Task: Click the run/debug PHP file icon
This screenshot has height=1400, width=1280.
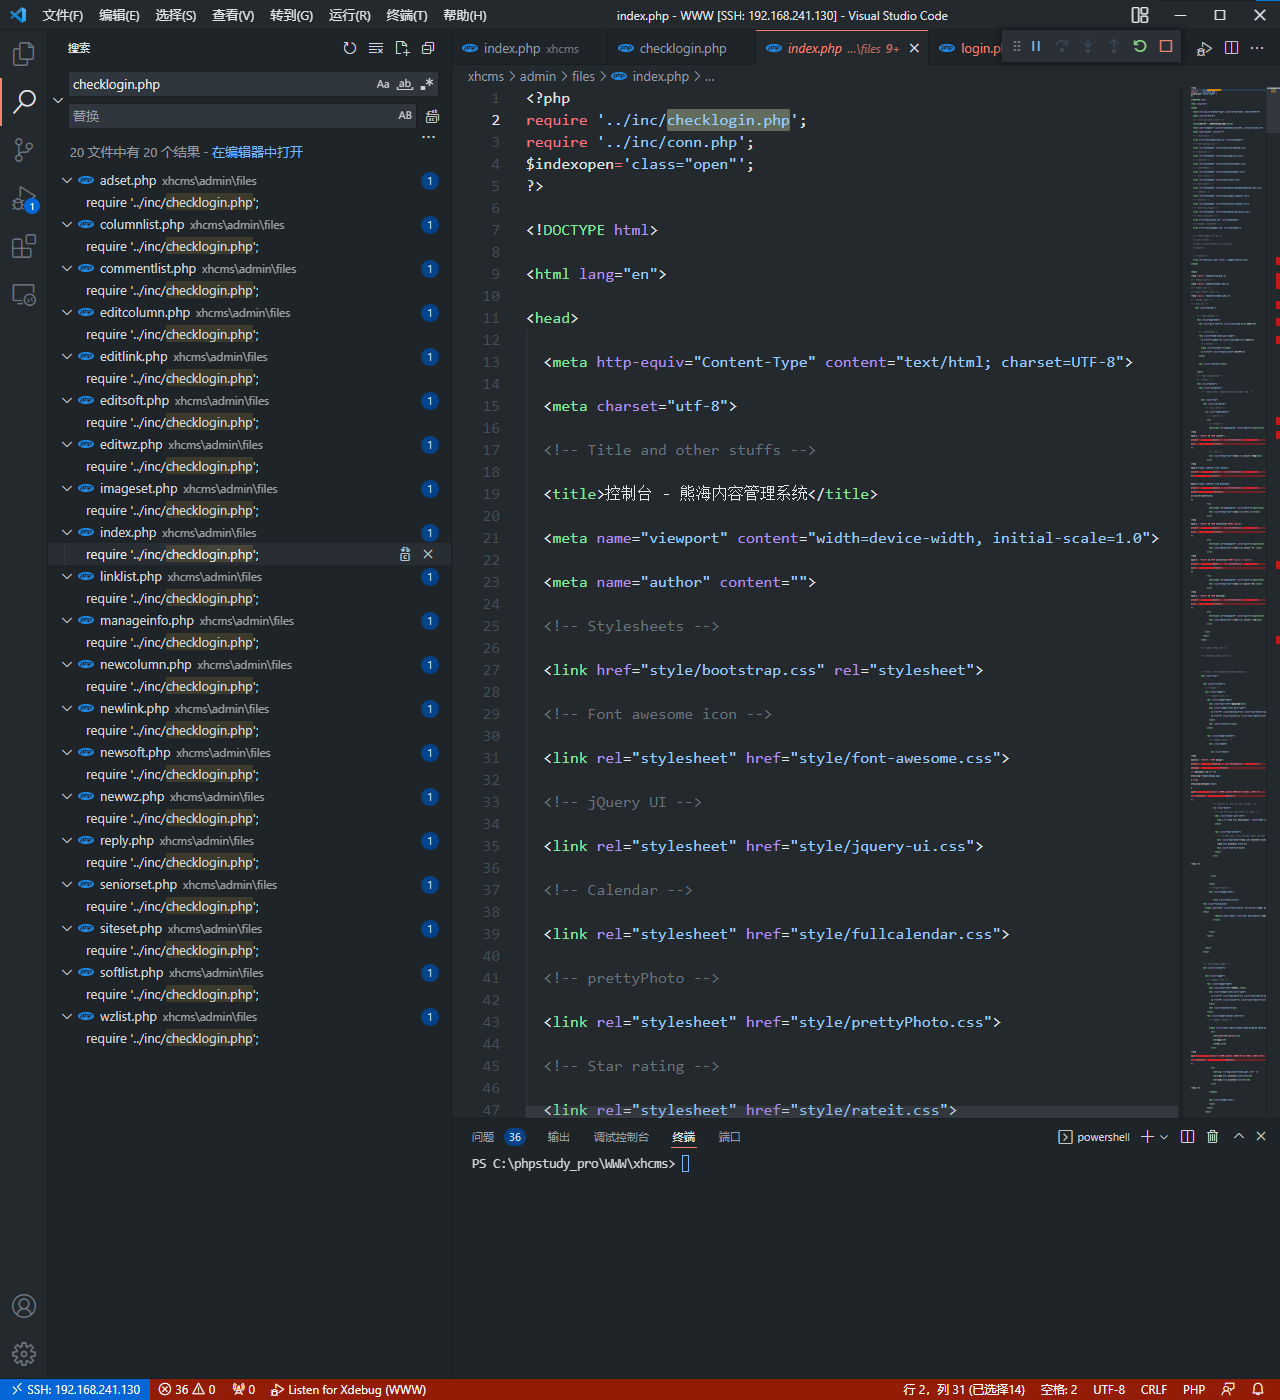Action: [x=1205, y=48]
